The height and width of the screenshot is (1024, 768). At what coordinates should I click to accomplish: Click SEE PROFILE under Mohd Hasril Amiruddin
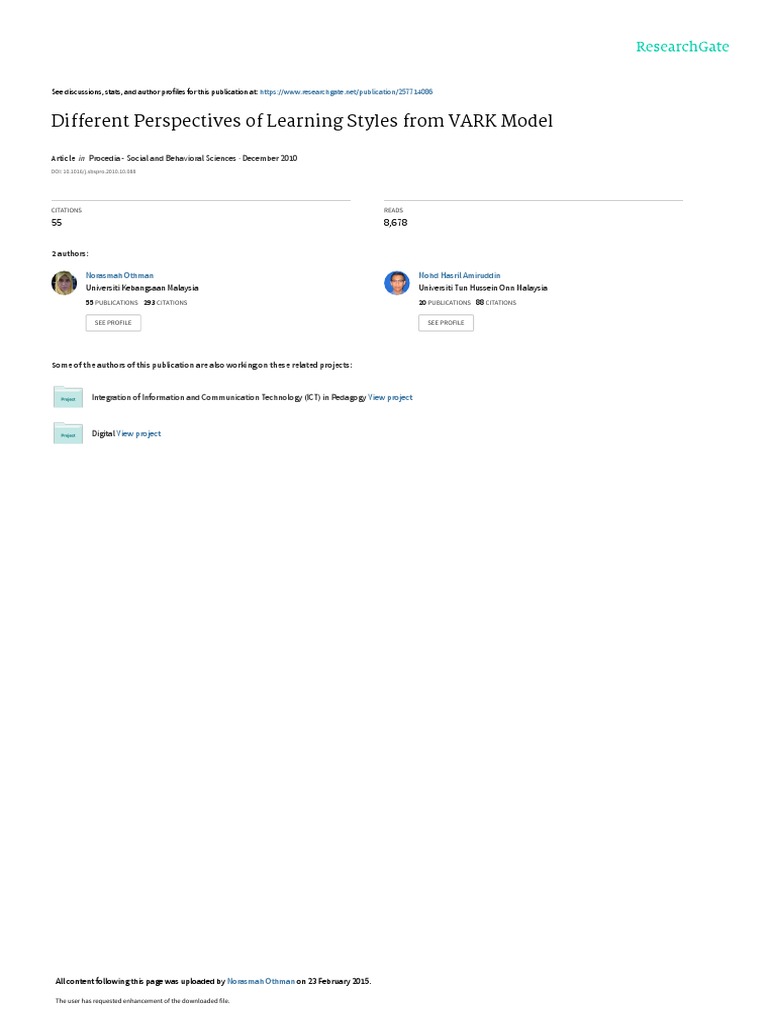(446, 323)
